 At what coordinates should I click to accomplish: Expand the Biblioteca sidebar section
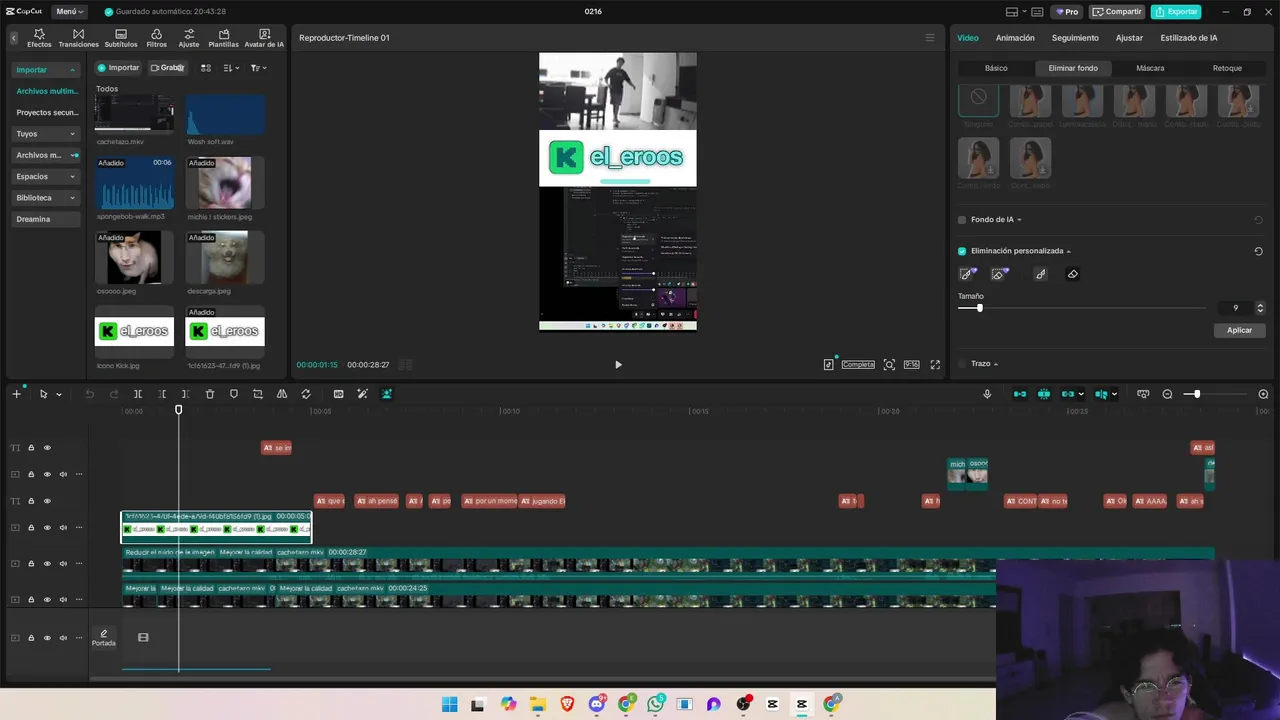point(71,198)
